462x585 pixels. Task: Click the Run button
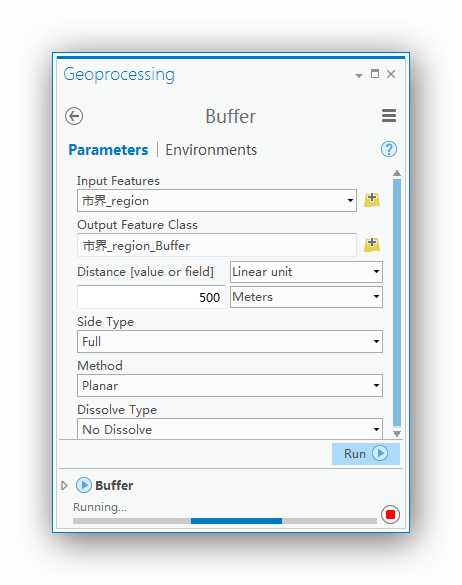(366, 454)
